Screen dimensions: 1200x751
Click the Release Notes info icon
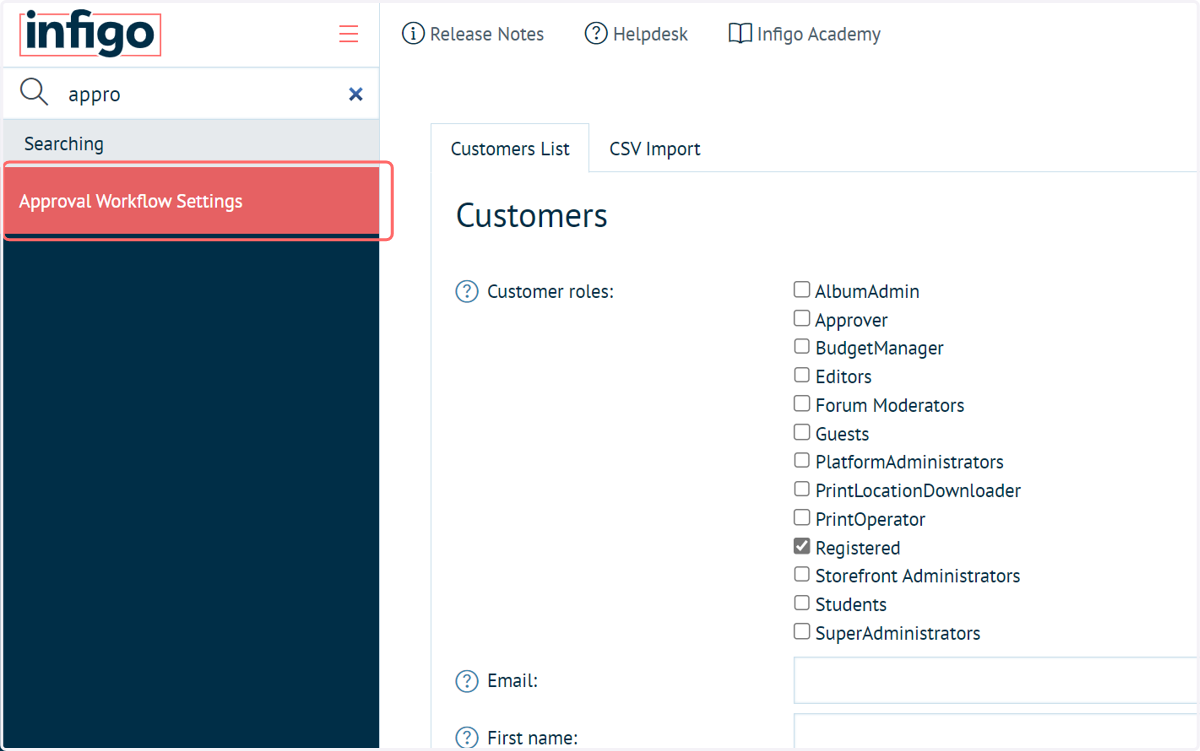413,34
